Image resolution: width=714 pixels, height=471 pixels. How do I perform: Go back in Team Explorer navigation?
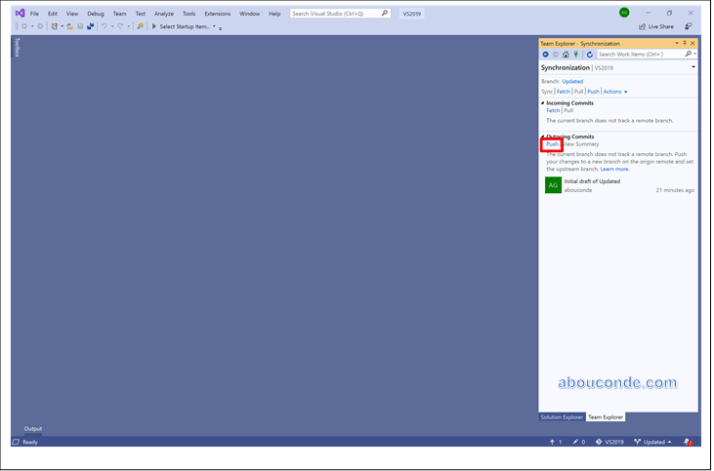tap(546, 54)
